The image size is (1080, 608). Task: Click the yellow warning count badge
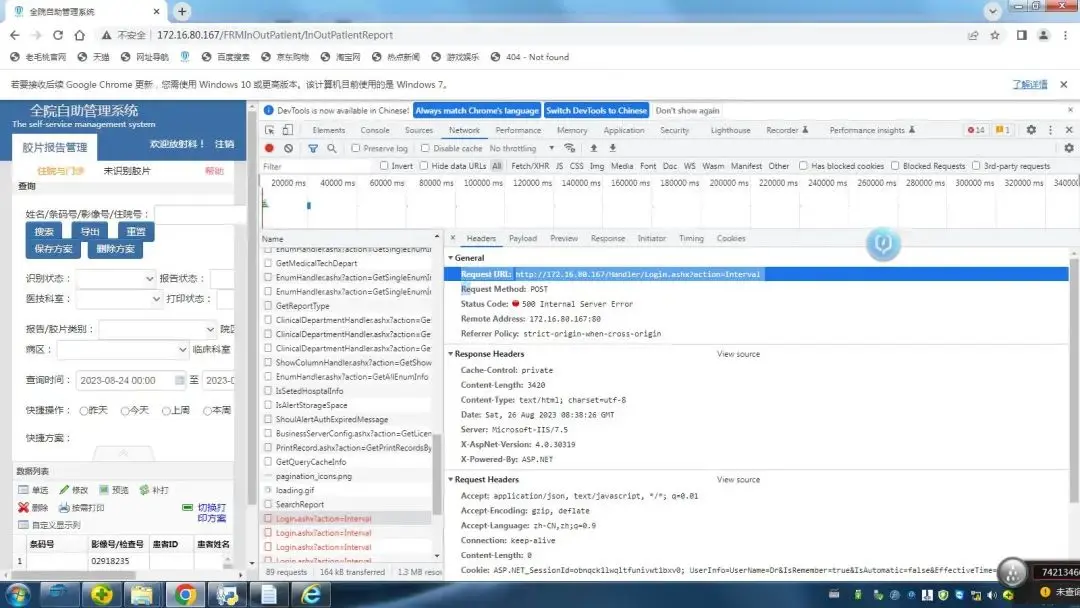(1002, 129)
